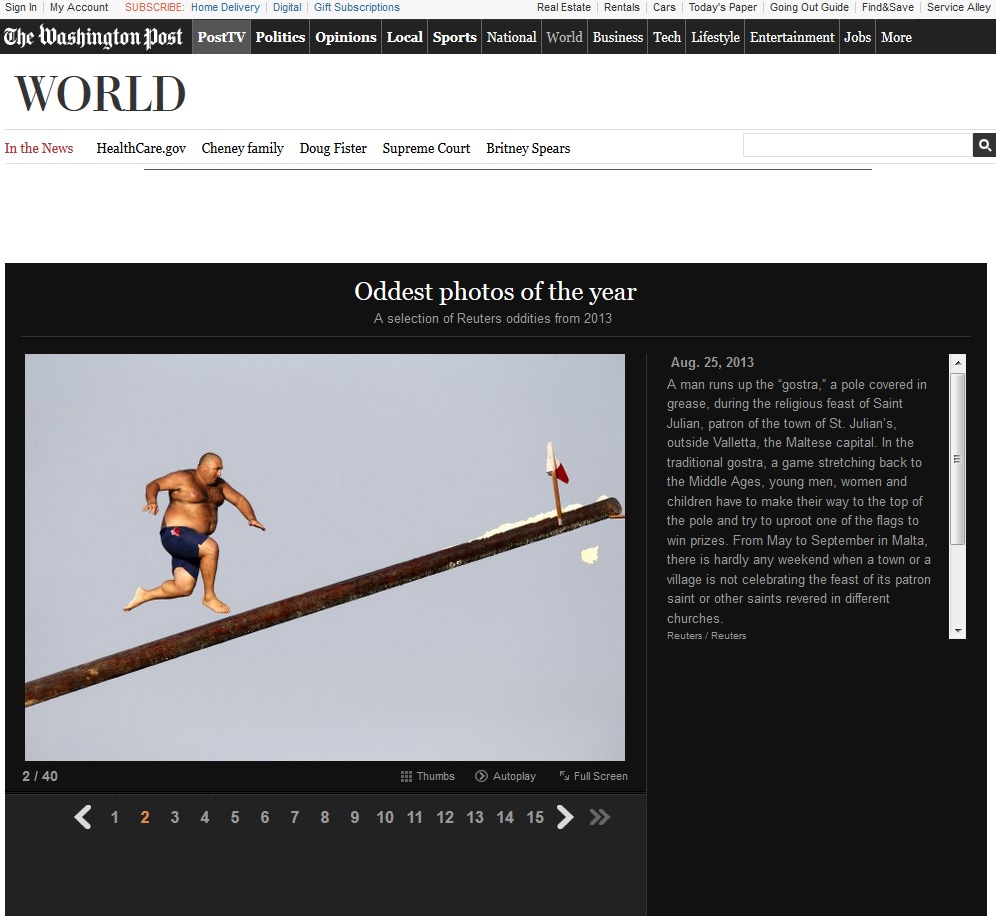Open the Entertainment section
This screenshot has height=916, width=996.
point(791,37)
